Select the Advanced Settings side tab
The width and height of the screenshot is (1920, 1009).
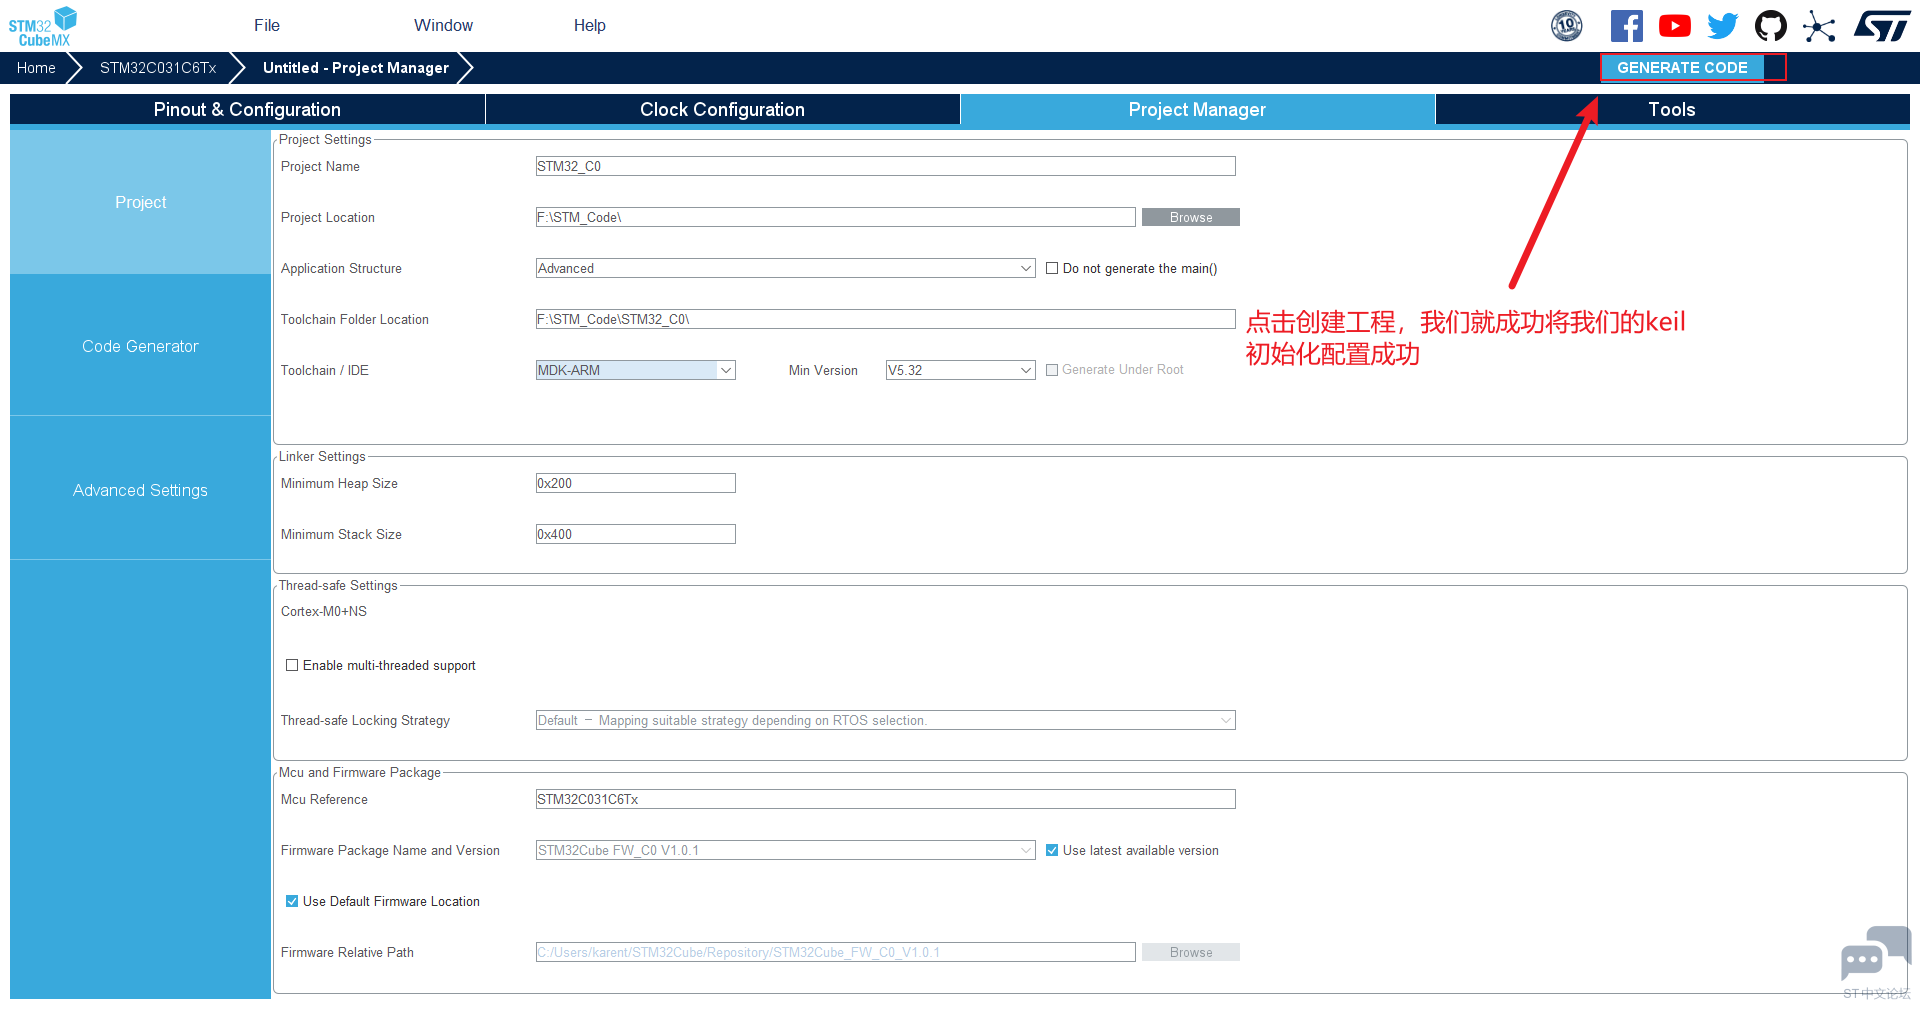tap(140, 490)
